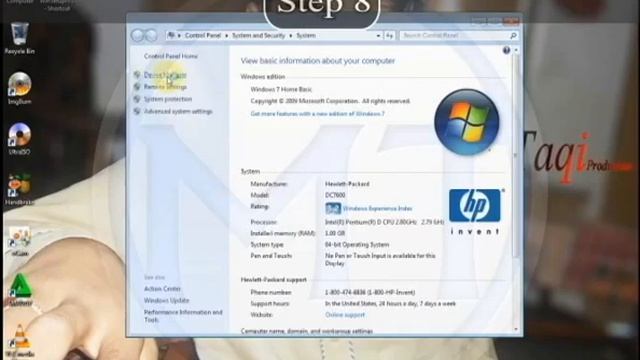Viewport: 640px width, 360px height.
Task: Open Windows Update in See also
Action: pos(166,300)
